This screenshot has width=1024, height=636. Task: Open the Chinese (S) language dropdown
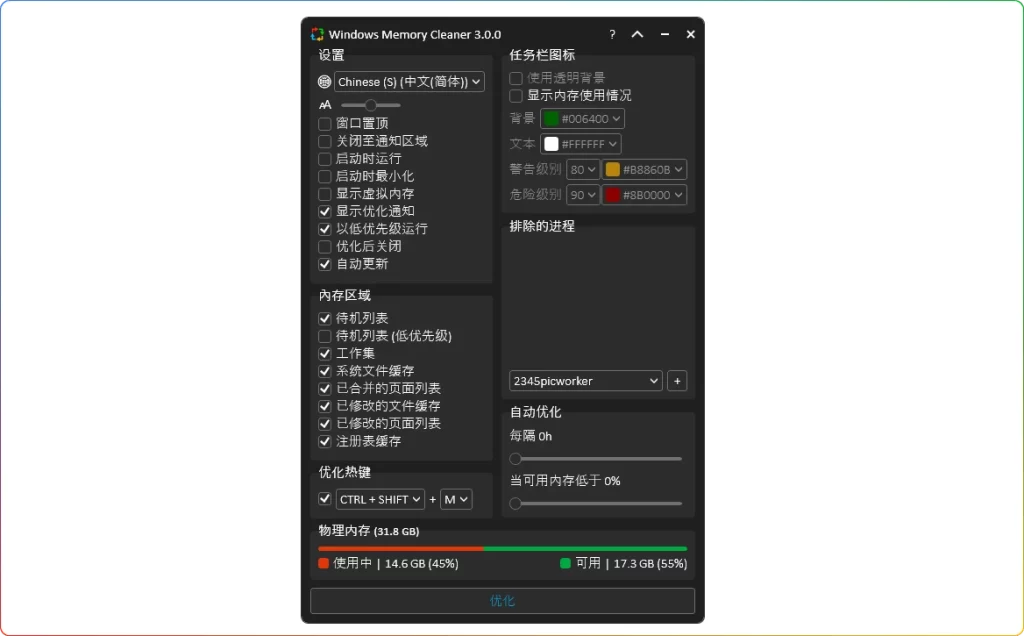coord(409,82)
